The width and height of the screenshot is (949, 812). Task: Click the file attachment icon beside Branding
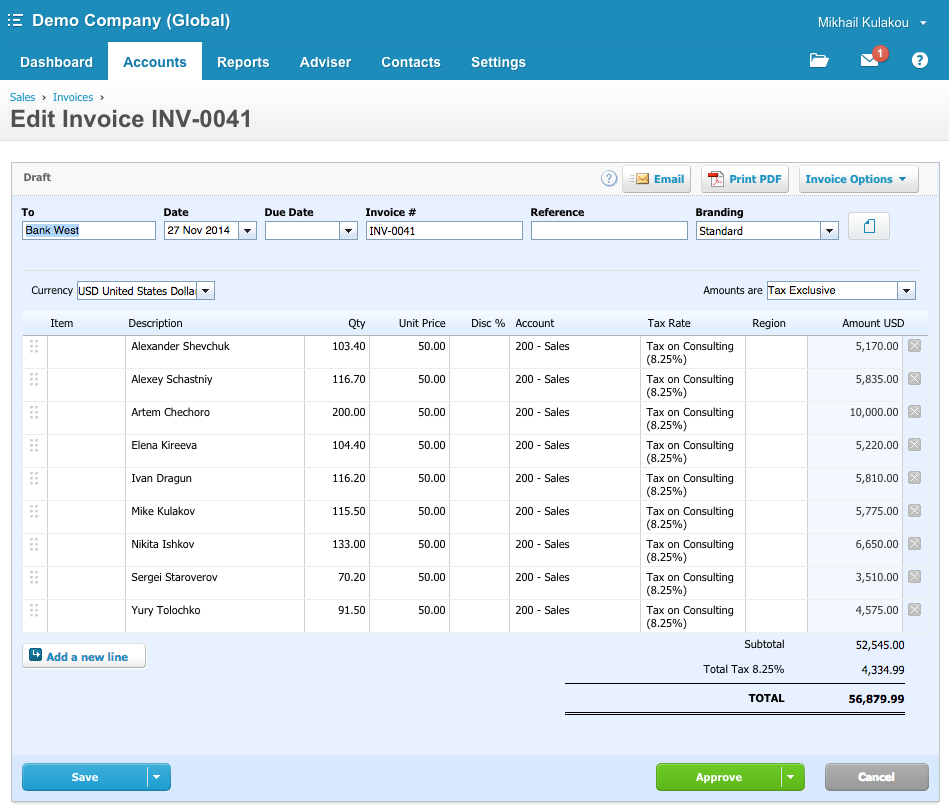click(x=868, y=226)
